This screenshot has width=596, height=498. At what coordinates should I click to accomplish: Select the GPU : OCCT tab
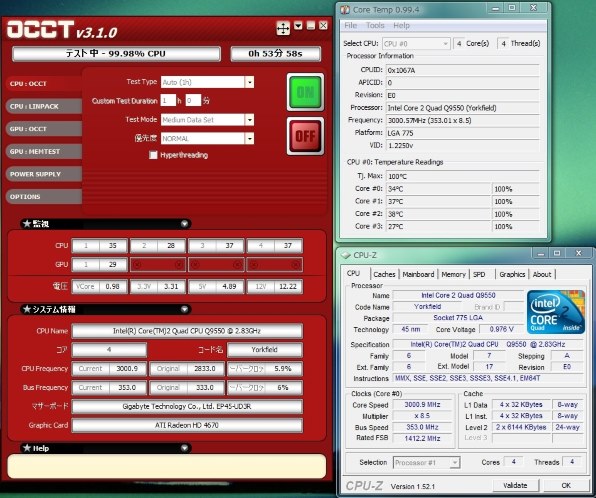[44, 129]
